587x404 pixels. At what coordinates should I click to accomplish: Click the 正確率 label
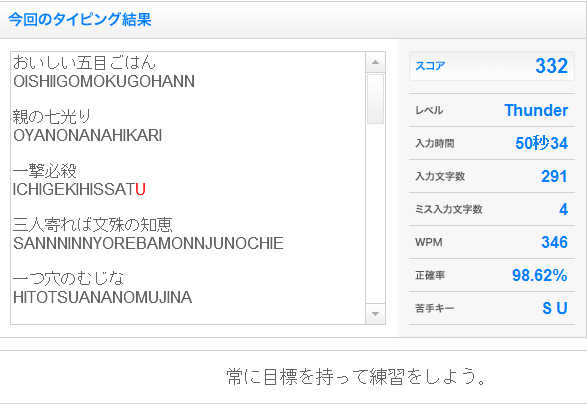point(430,276)
